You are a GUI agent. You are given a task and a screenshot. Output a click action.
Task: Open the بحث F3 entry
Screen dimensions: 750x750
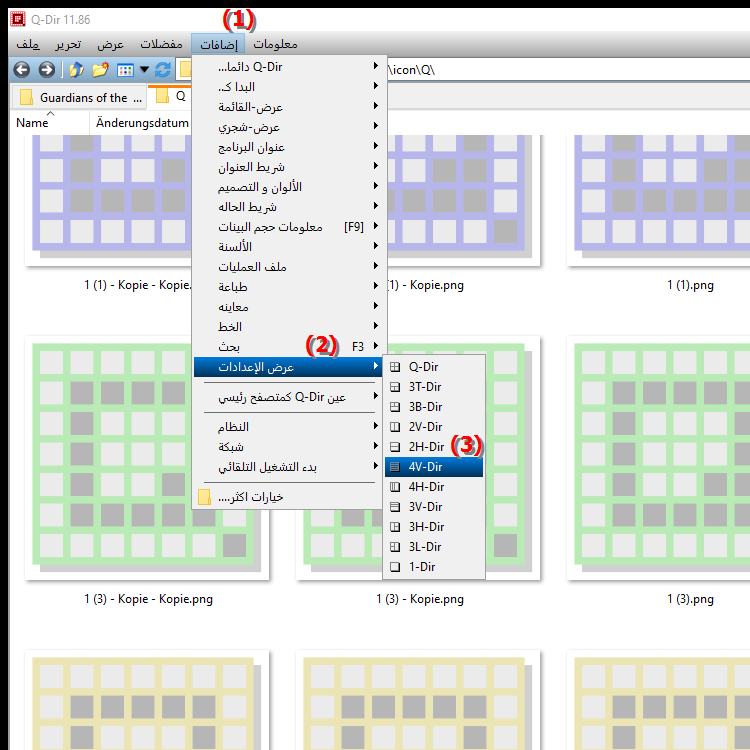(x=288, y=347)
